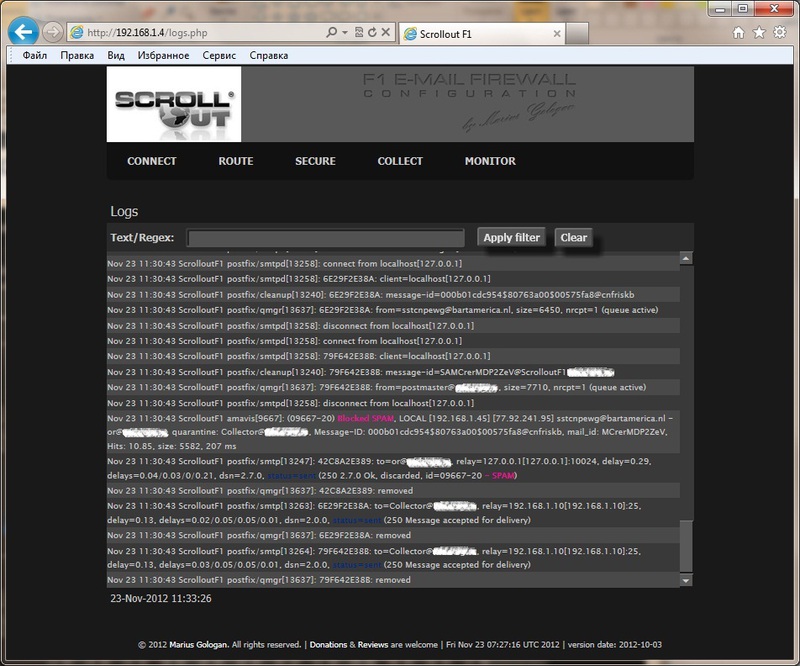Select log line '79F642E38B: client=localhost'

pos(393,356)
